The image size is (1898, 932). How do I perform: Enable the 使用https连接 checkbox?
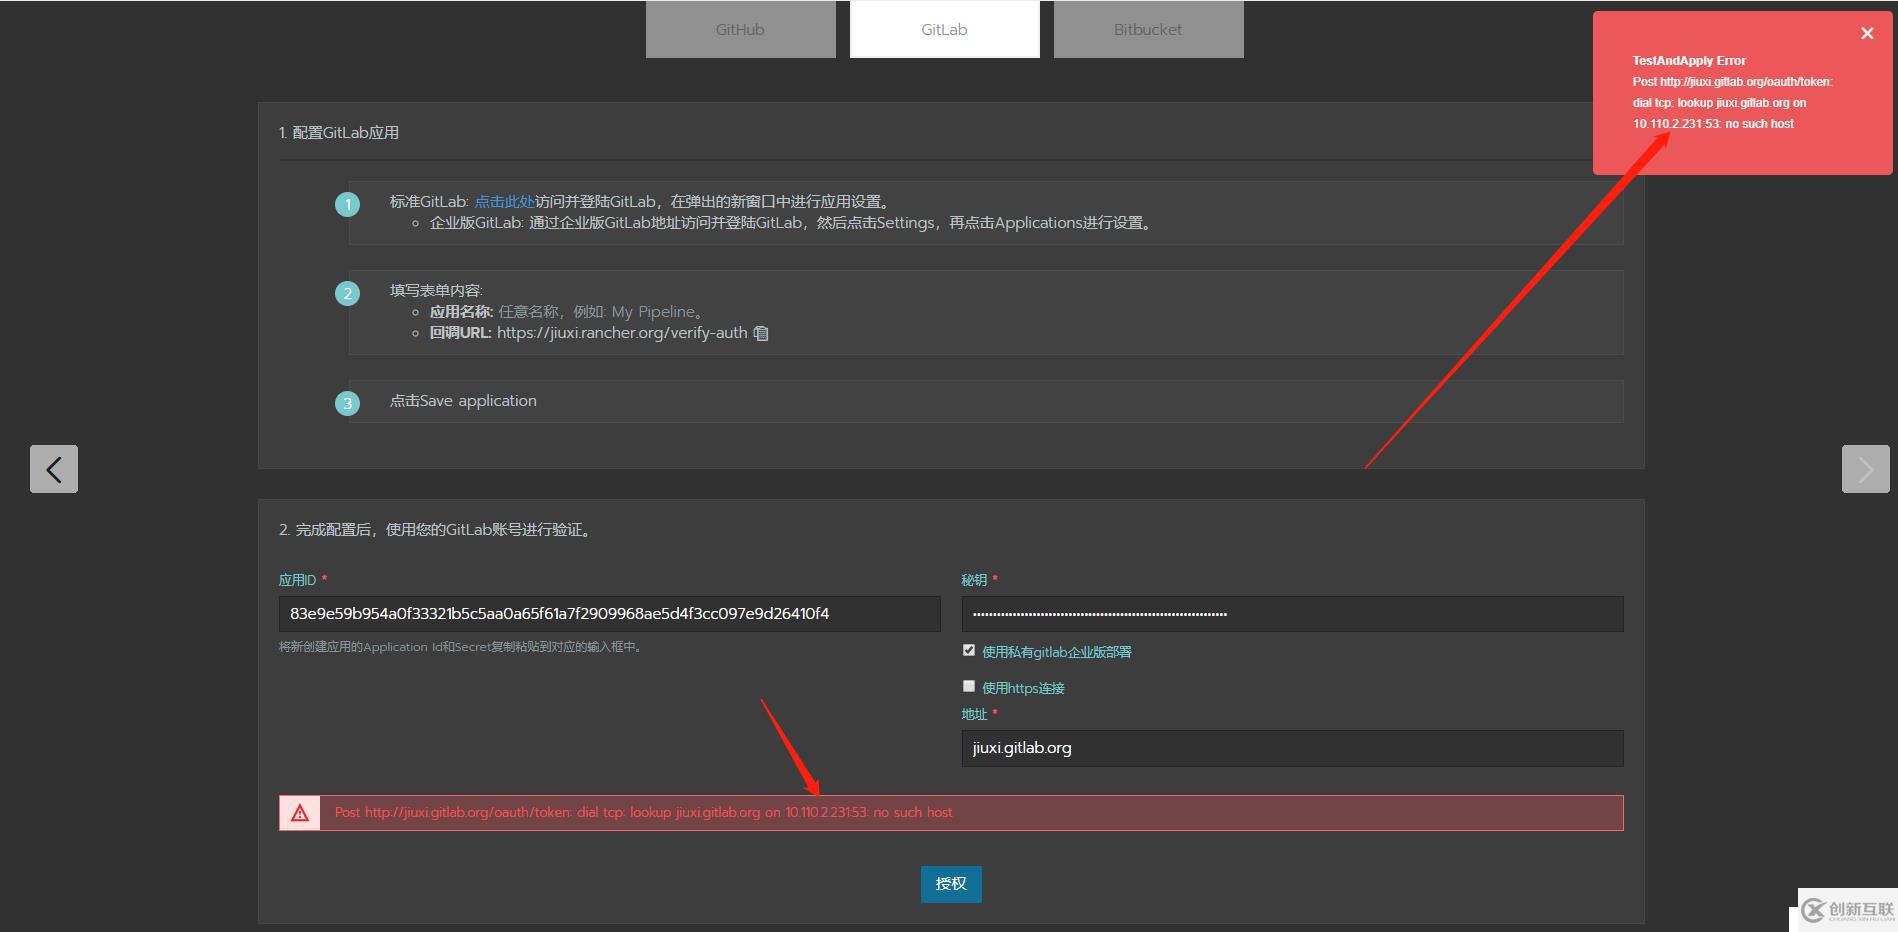click(x=968, y=685)
